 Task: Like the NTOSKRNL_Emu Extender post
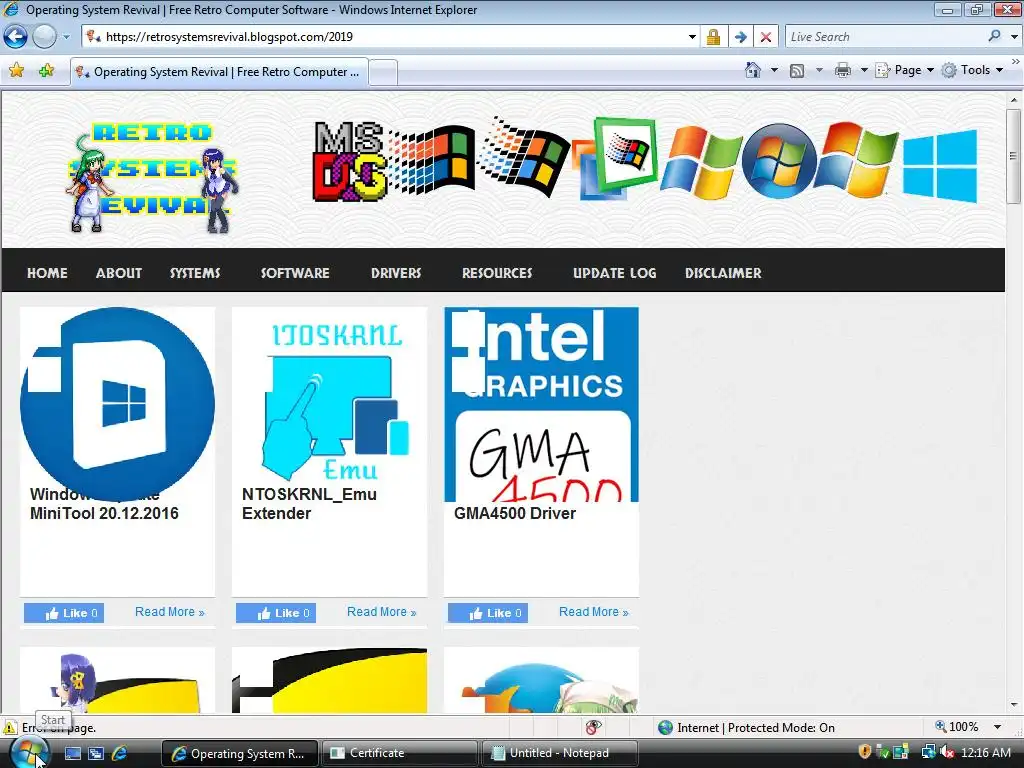[276, 613]
